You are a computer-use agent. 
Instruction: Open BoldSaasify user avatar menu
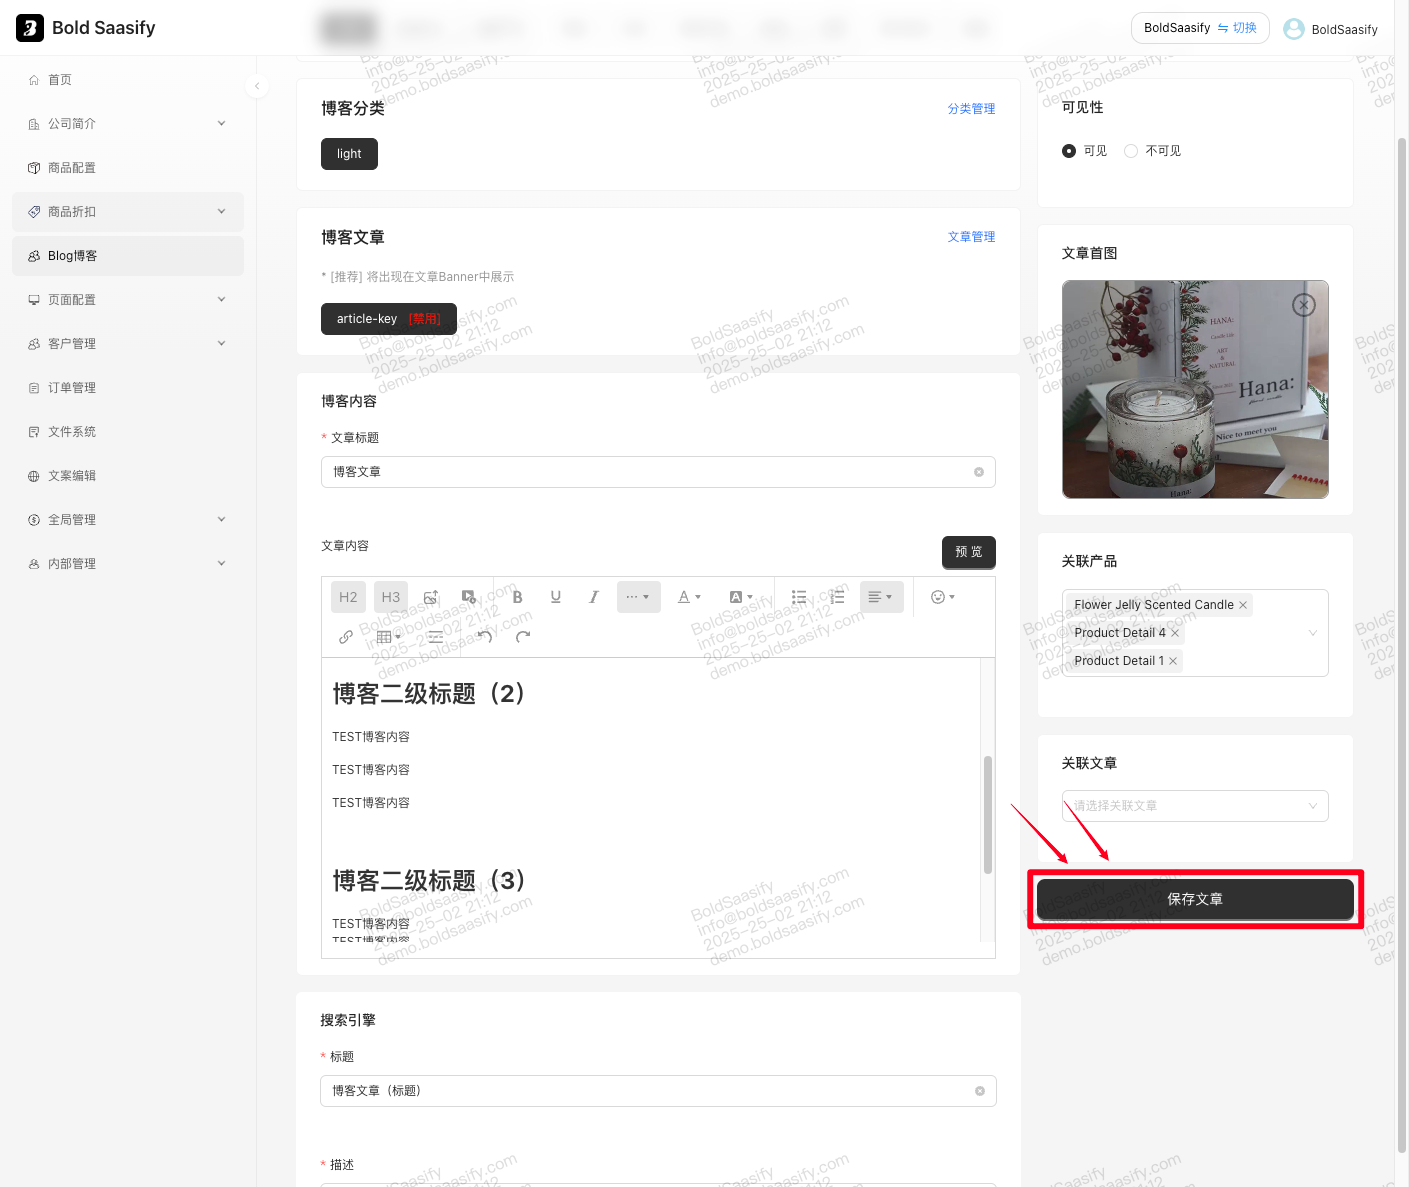point(1330,29)
